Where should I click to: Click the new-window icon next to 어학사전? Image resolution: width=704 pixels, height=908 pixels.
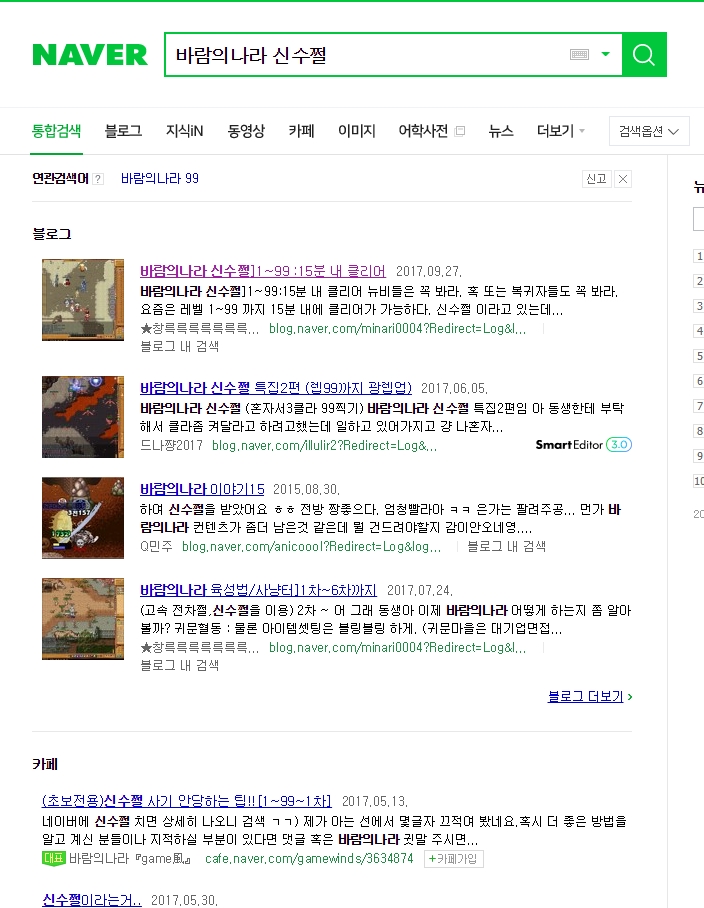coord(460,131)
